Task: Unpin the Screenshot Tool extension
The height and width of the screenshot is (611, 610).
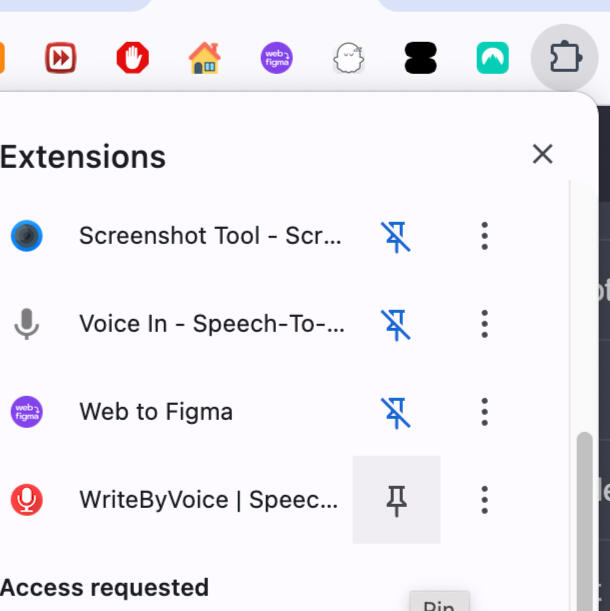Action: click(x=396, y=236)
